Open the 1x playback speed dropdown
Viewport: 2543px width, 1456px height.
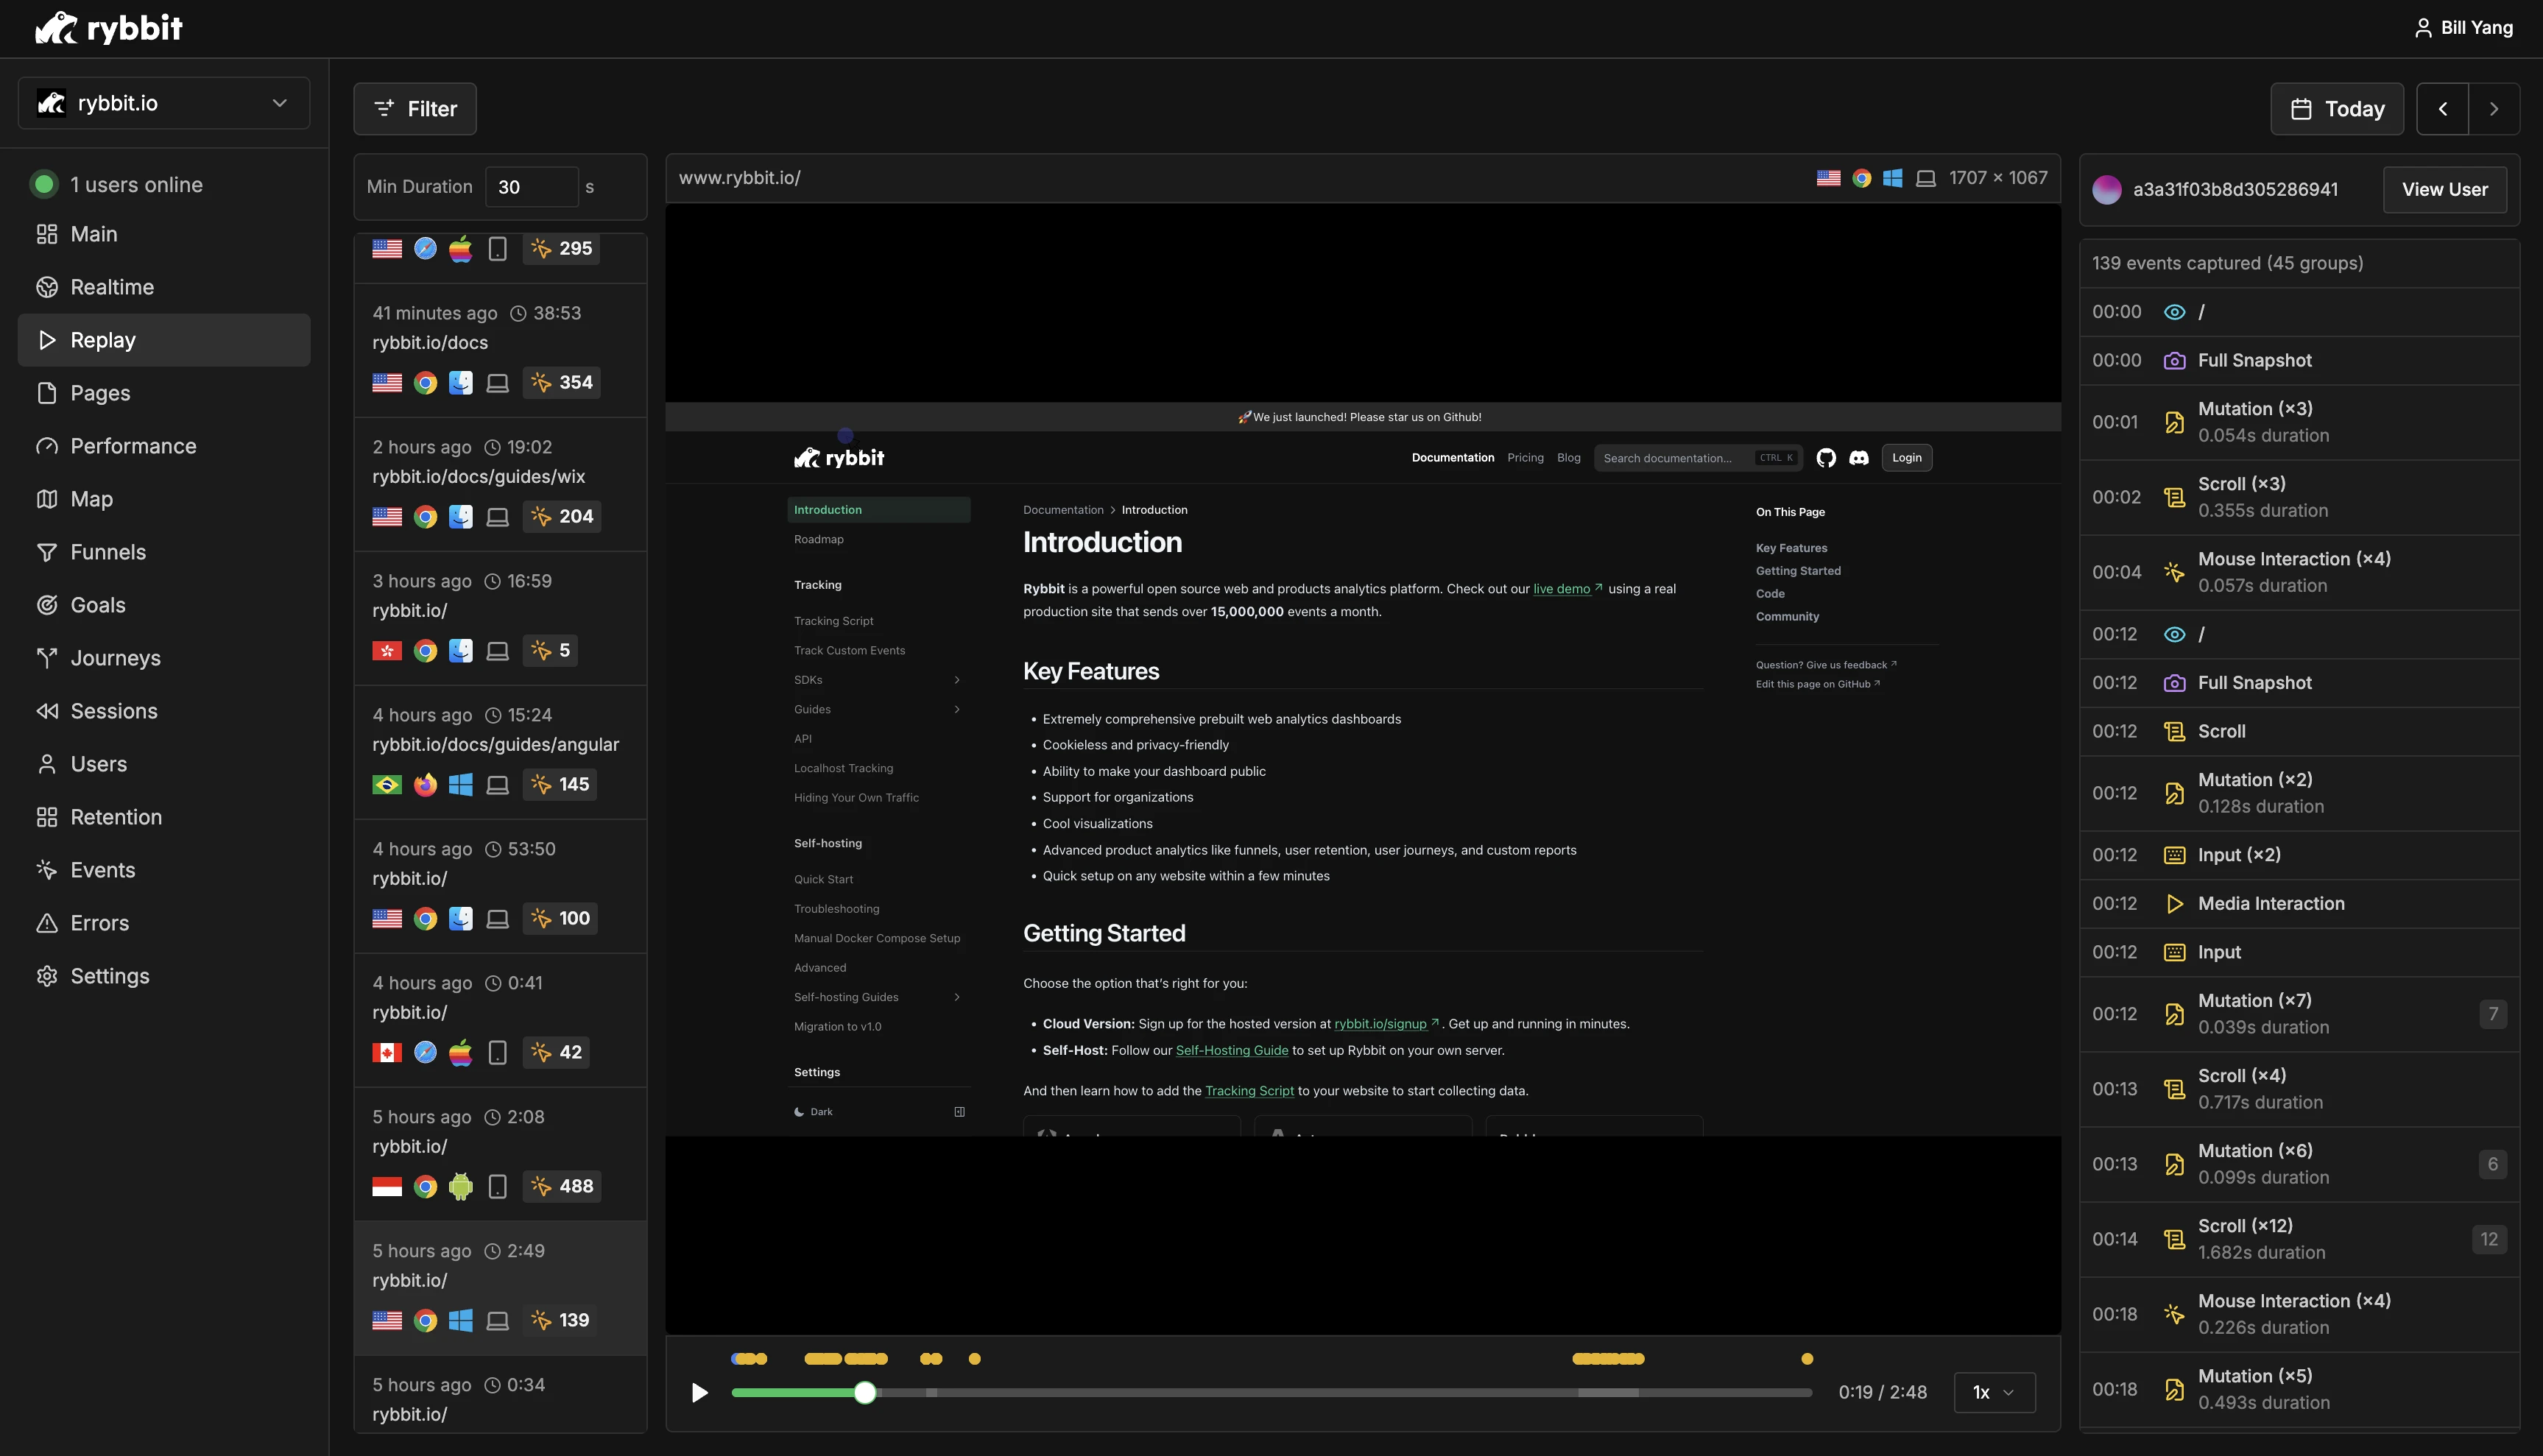pyautogui.click(x=1994, y=1392)
